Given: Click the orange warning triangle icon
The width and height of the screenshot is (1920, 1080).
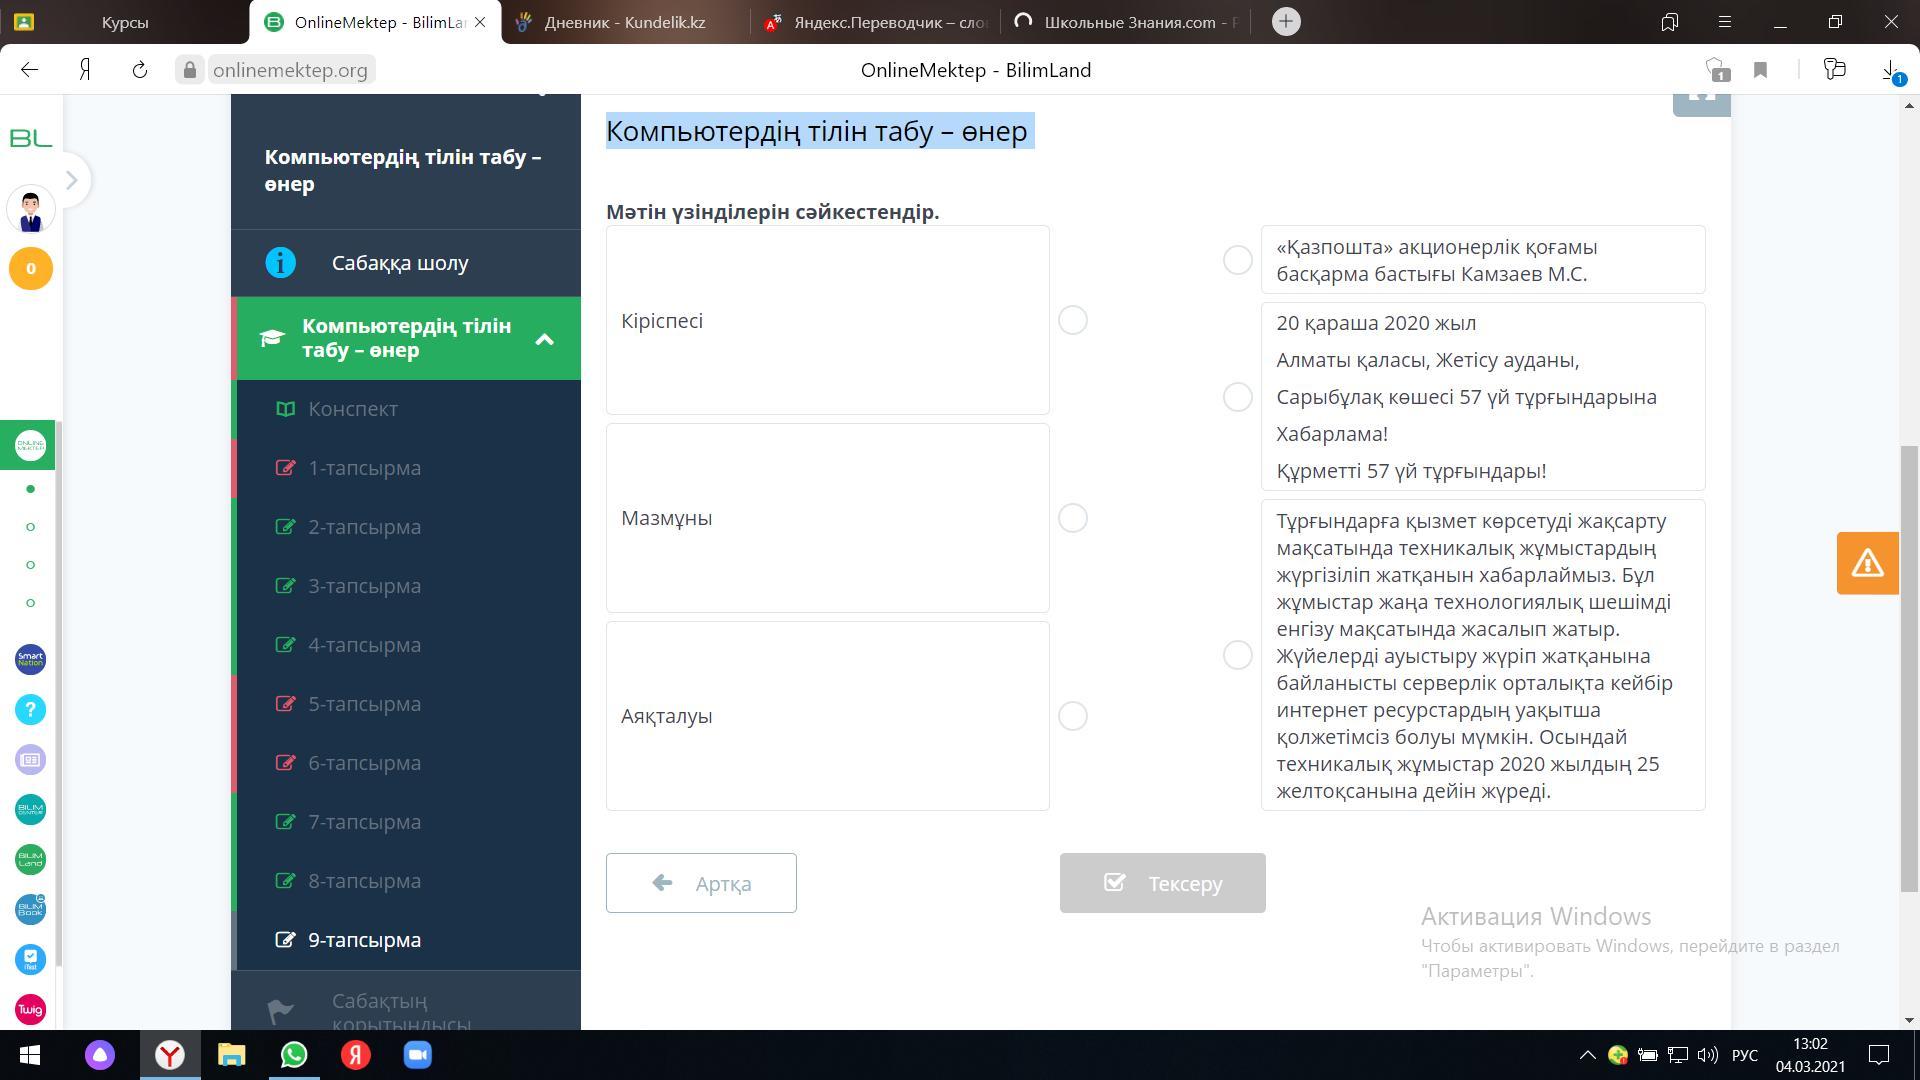Looking at the screenshot, I should 1867,563.
